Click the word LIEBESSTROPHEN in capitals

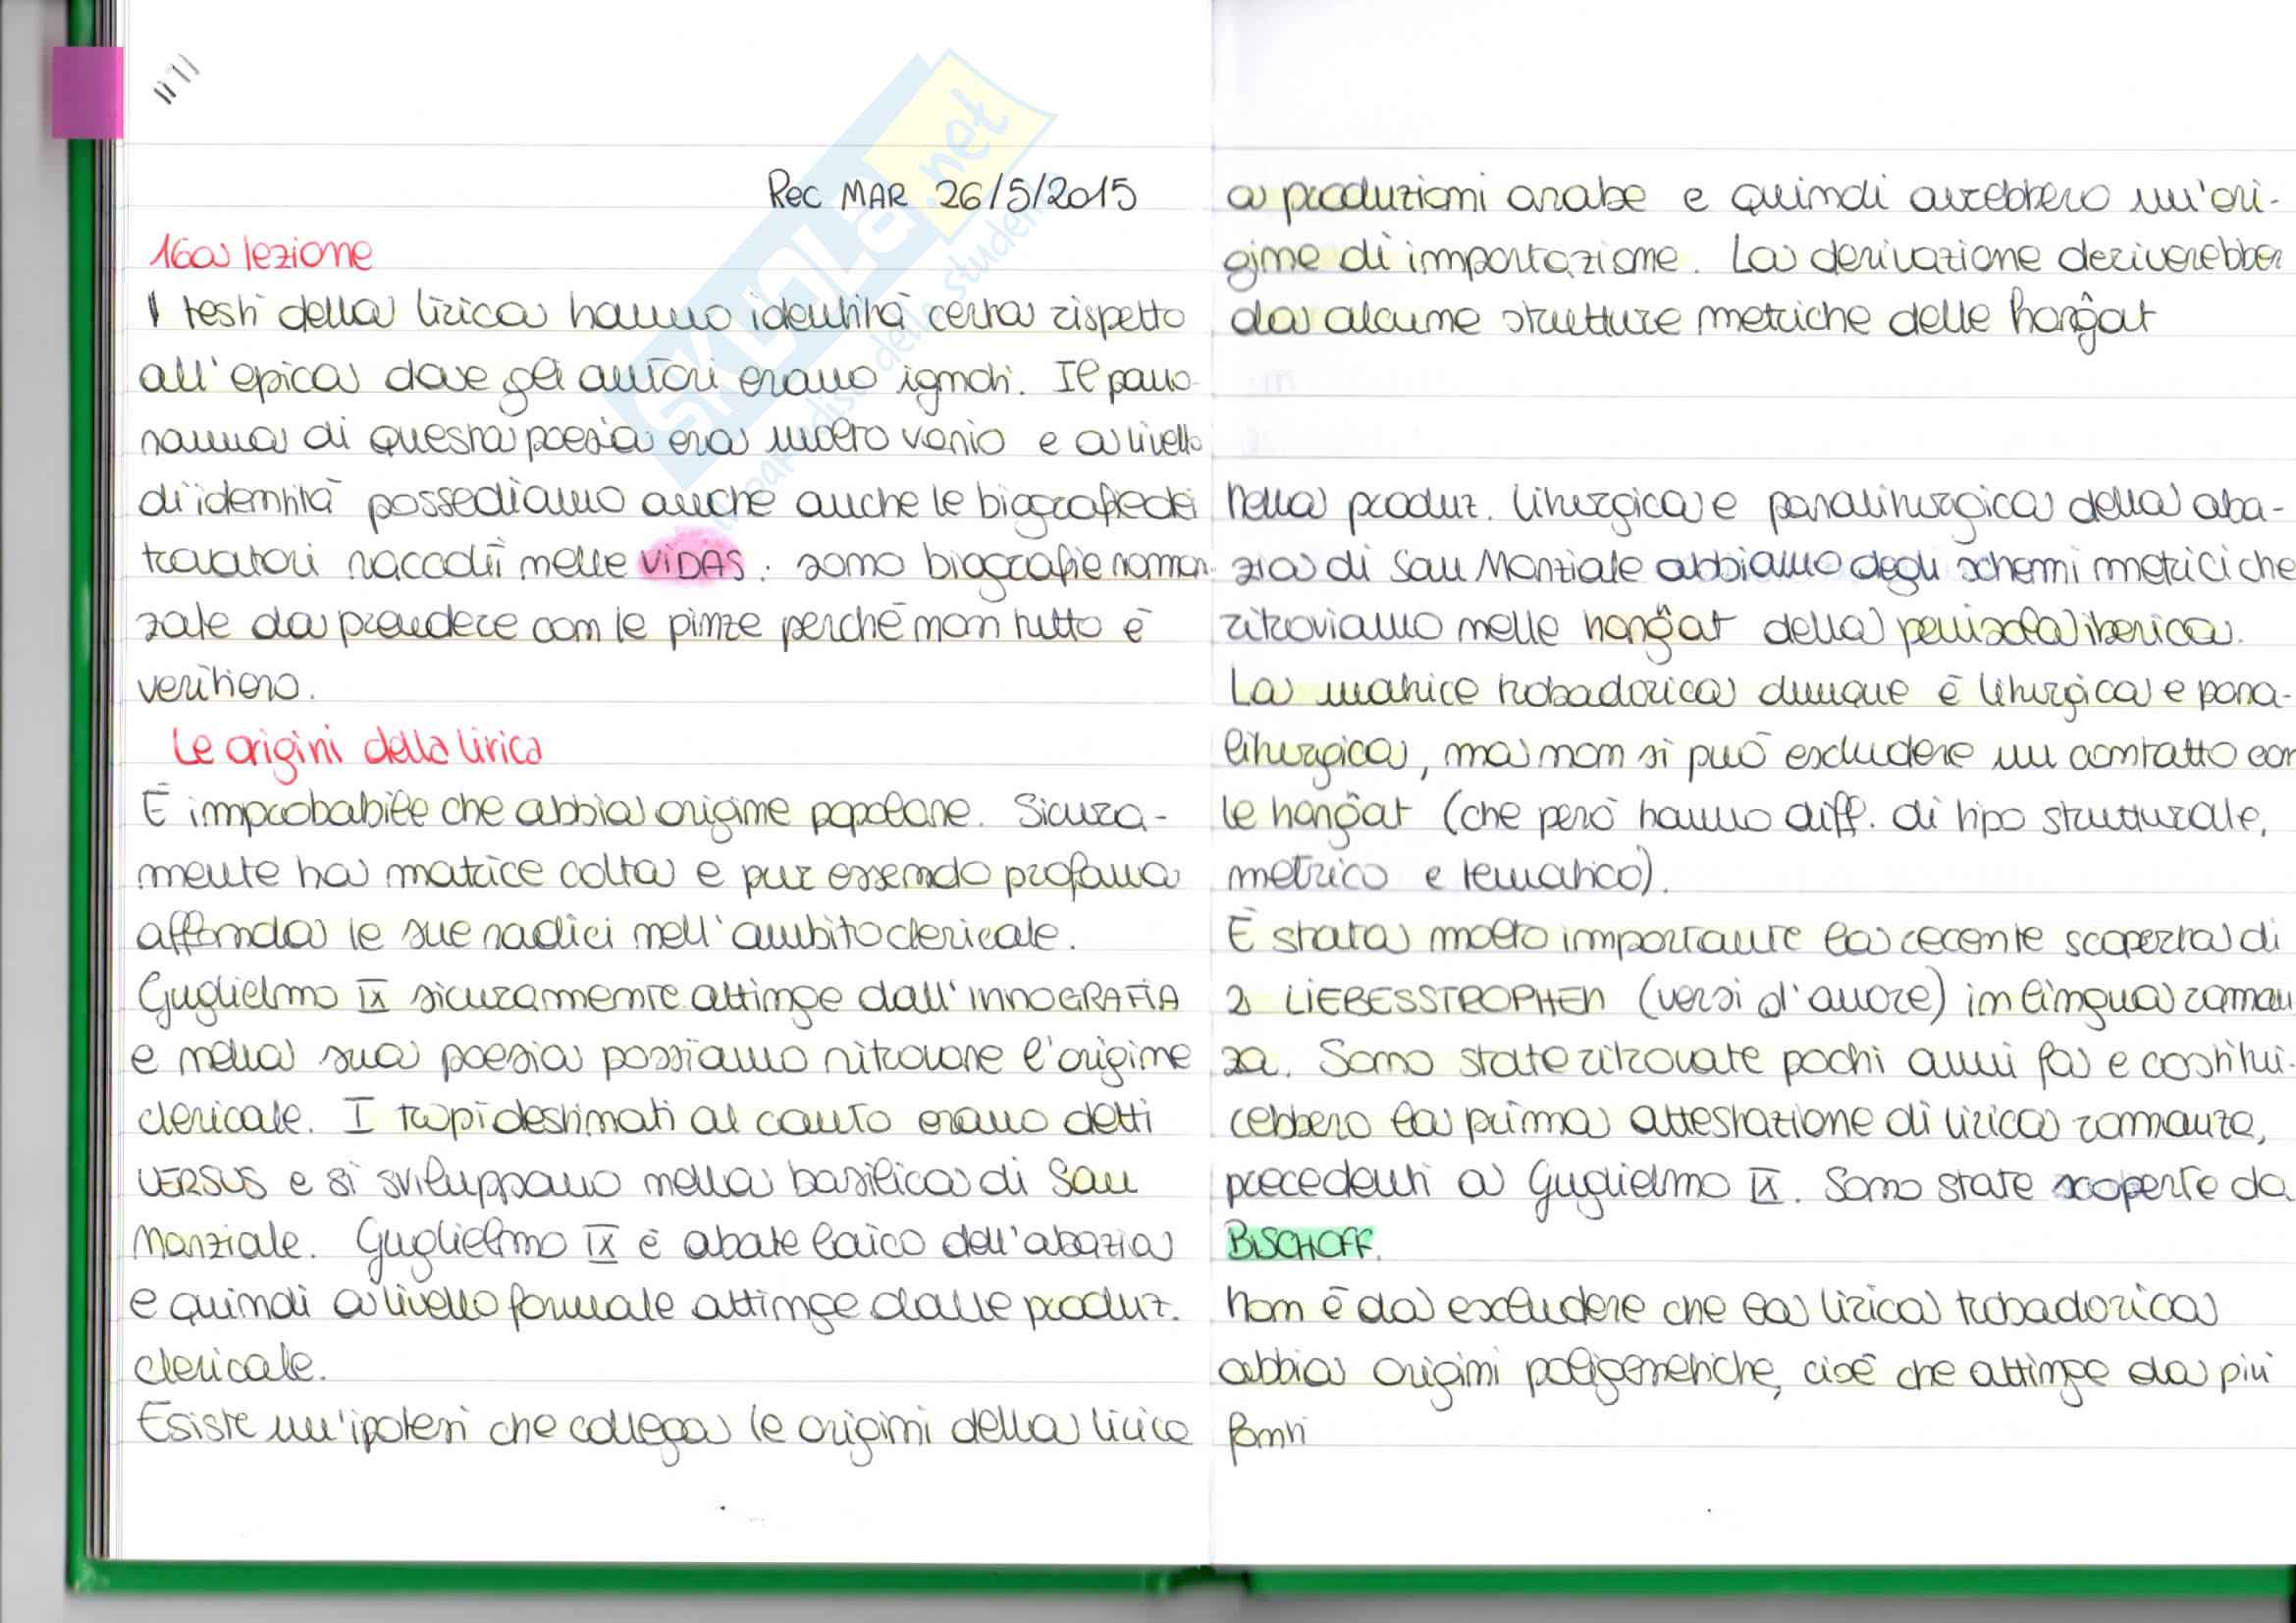[1443, 1000]
